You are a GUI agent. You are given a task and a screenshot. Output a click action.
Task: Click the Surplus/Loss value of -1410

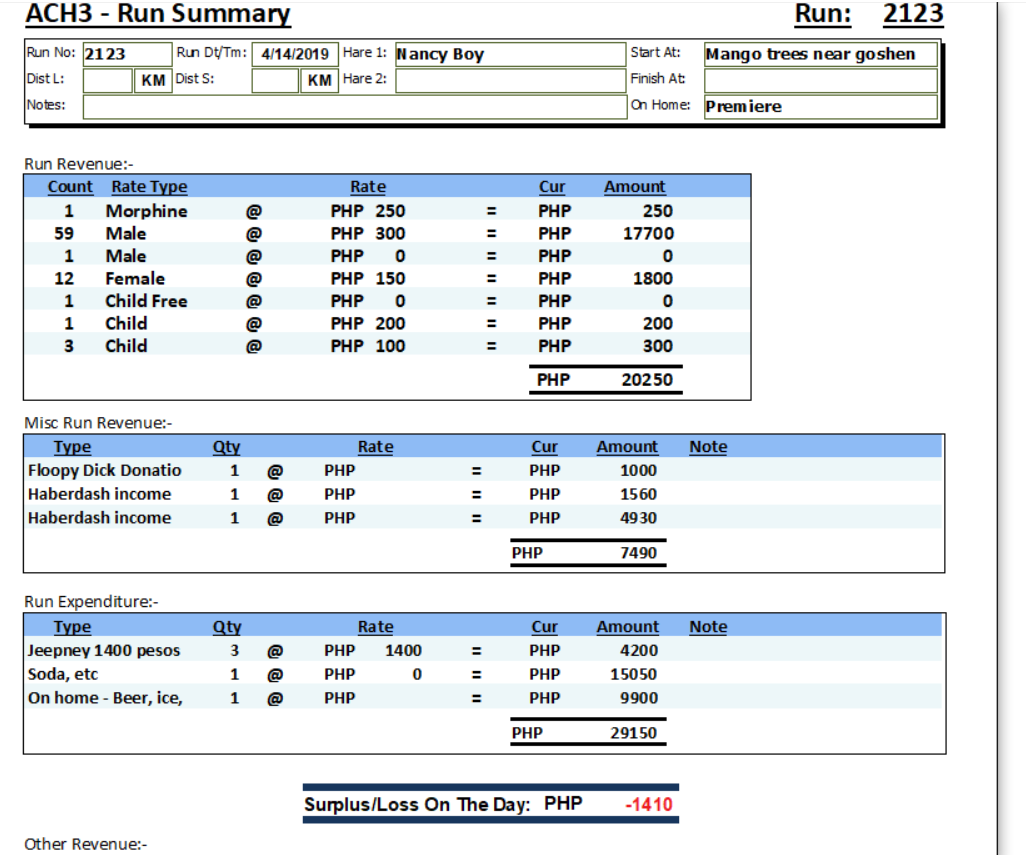(648, 805)
